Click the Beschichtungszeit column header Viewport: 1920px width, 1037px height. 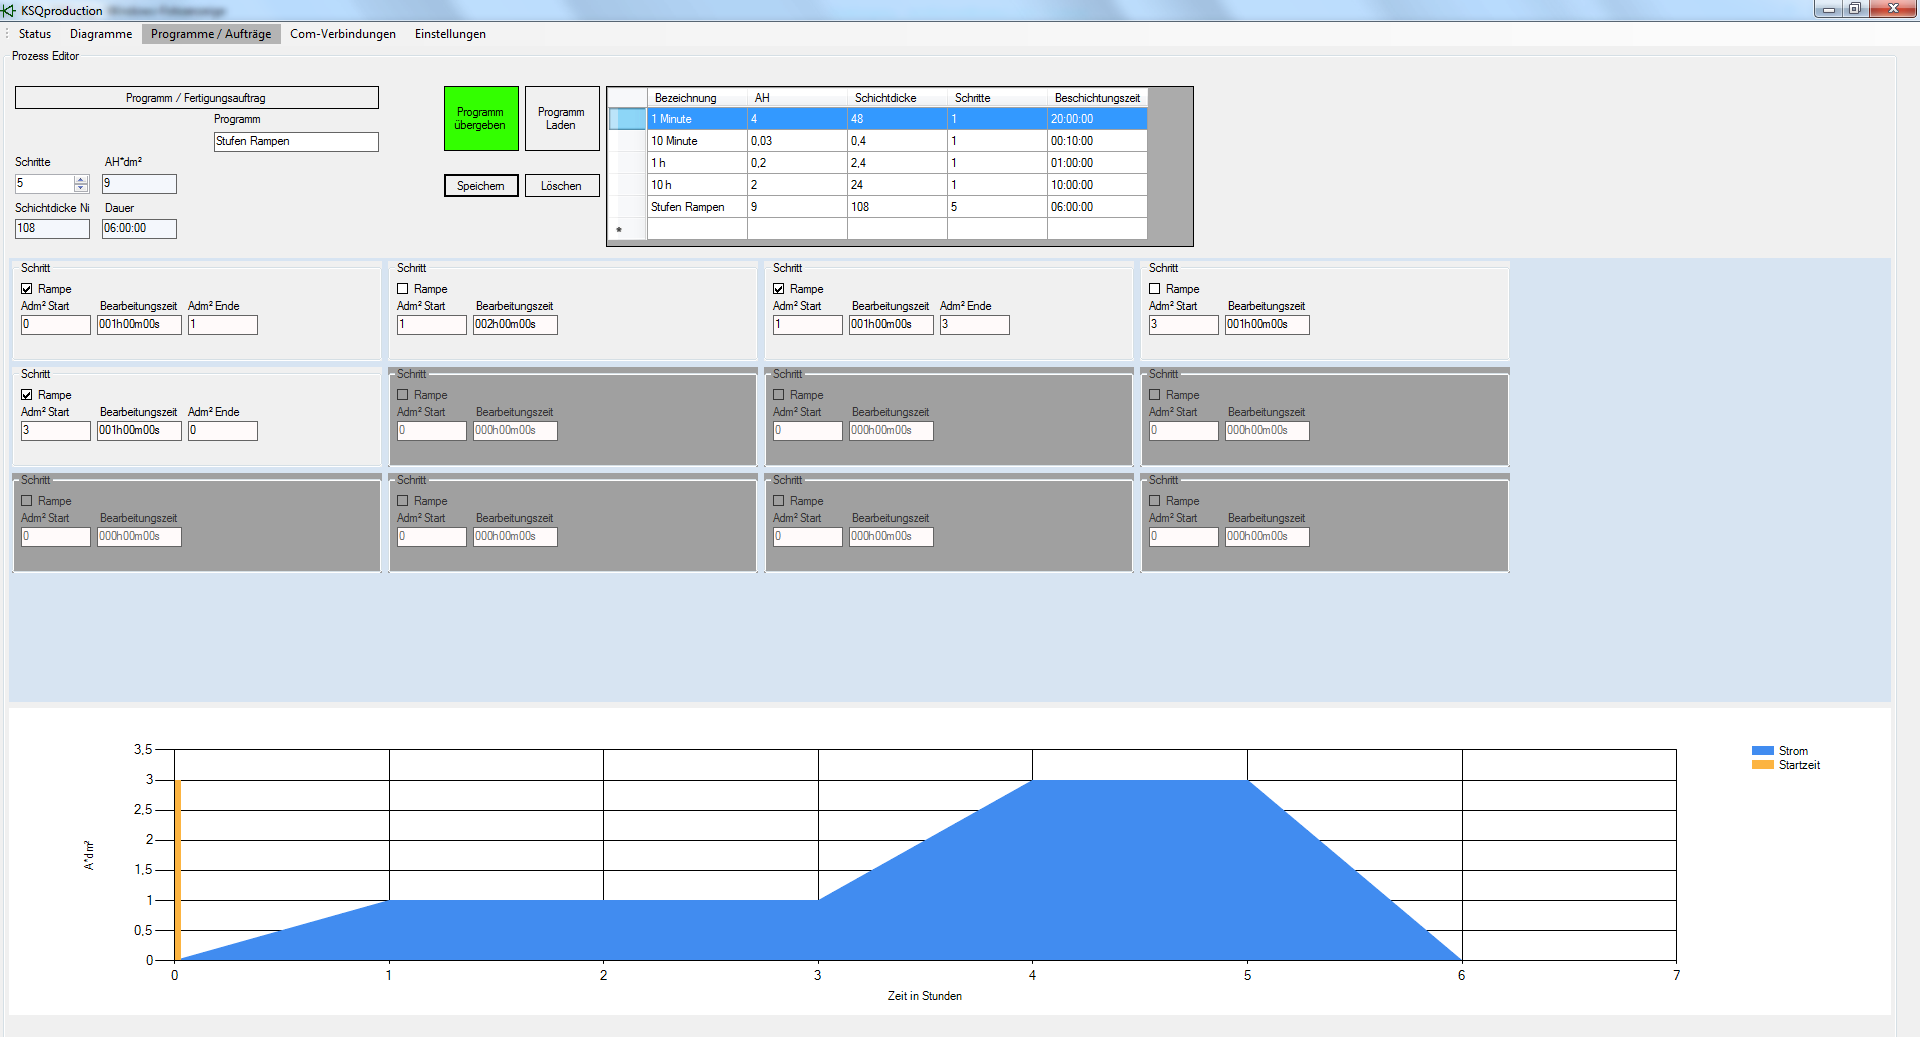pos(1097,98)
